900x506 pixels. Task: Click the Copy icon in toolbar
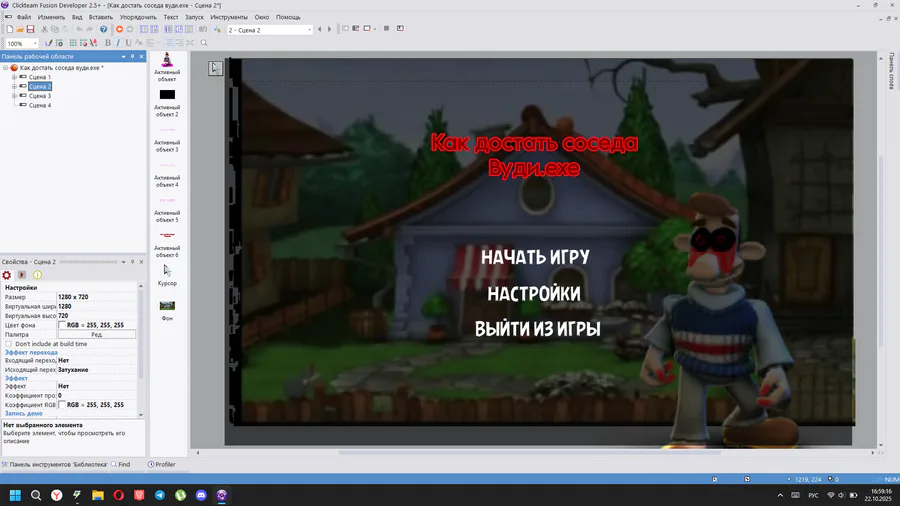click(55, 29)
